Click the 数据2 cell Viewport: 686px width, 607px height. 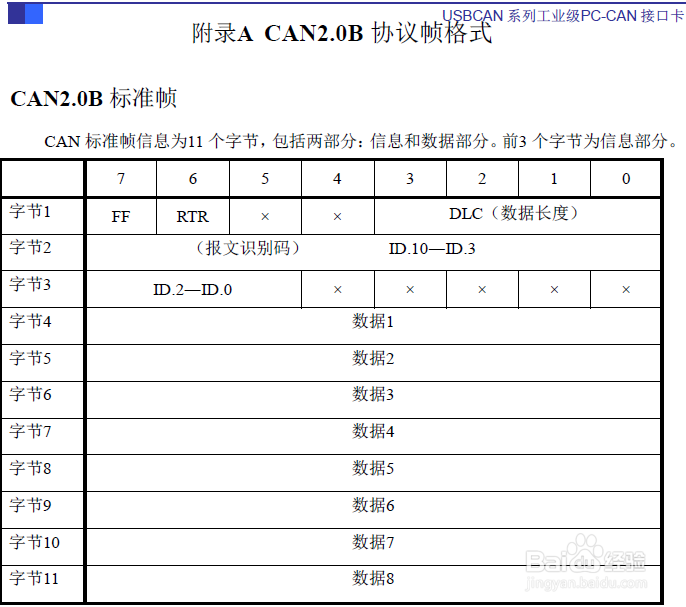point(373,363)
